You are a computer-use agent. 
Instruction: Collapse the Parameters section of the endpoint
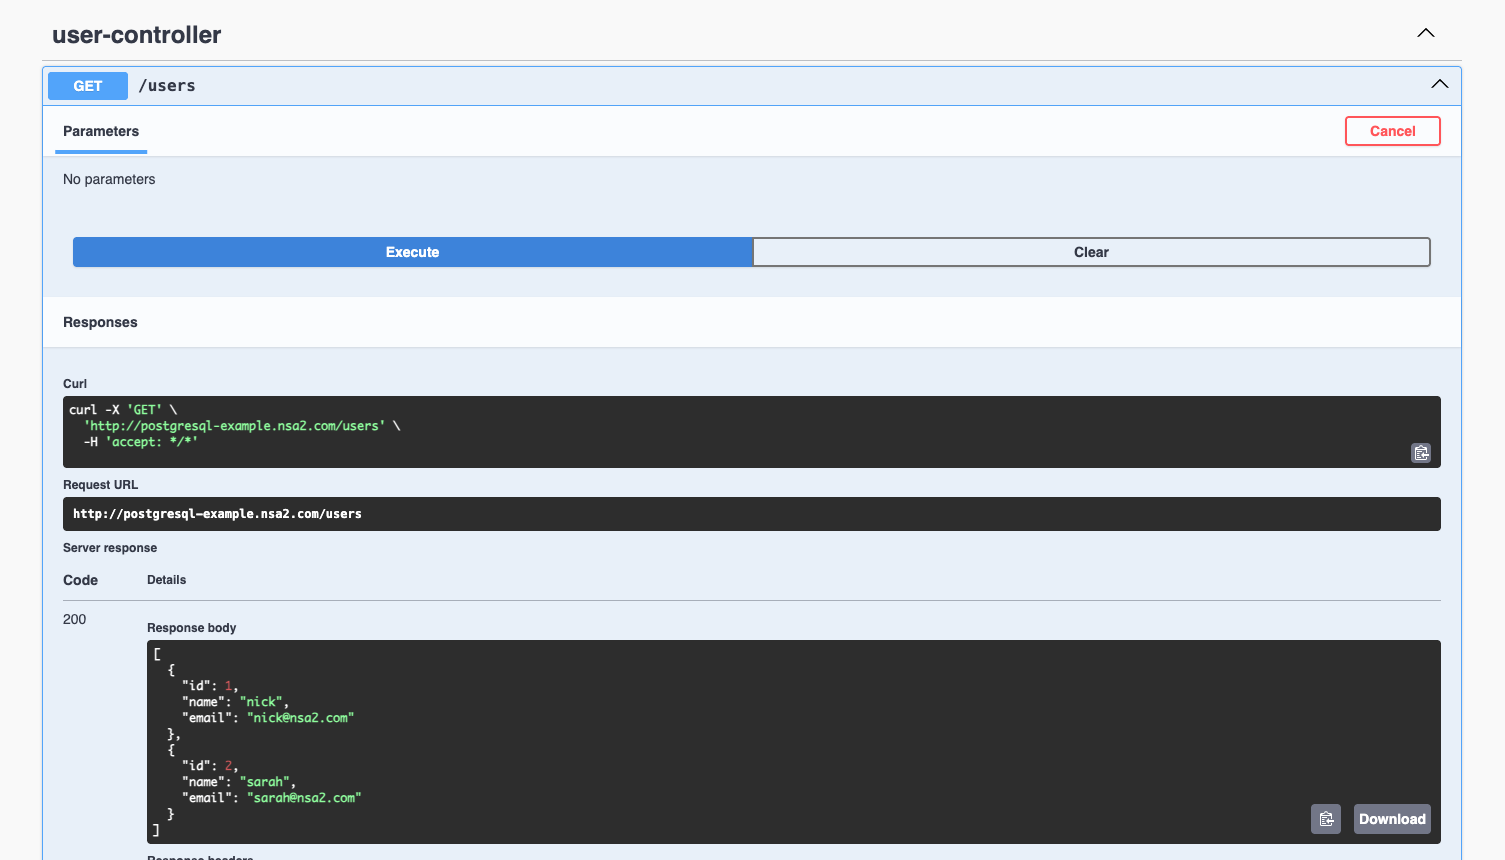pos(1440,84)
